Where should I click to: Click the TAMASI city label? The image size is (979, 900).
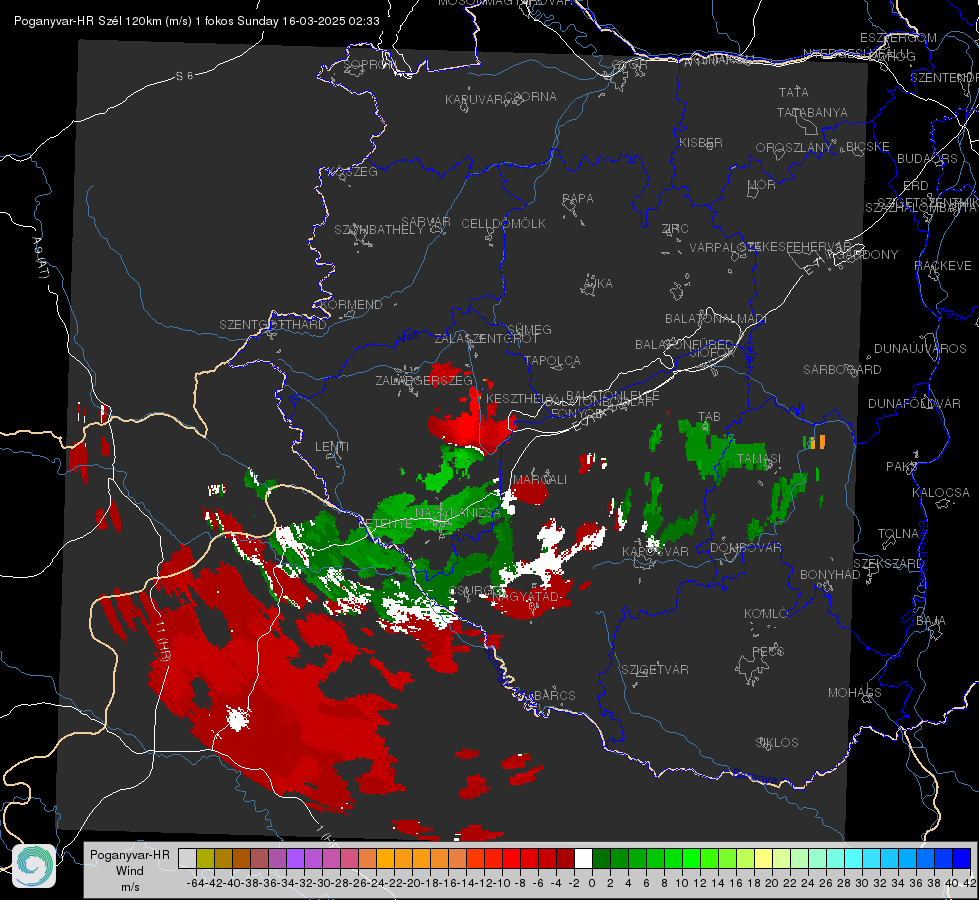pos(759,458)
